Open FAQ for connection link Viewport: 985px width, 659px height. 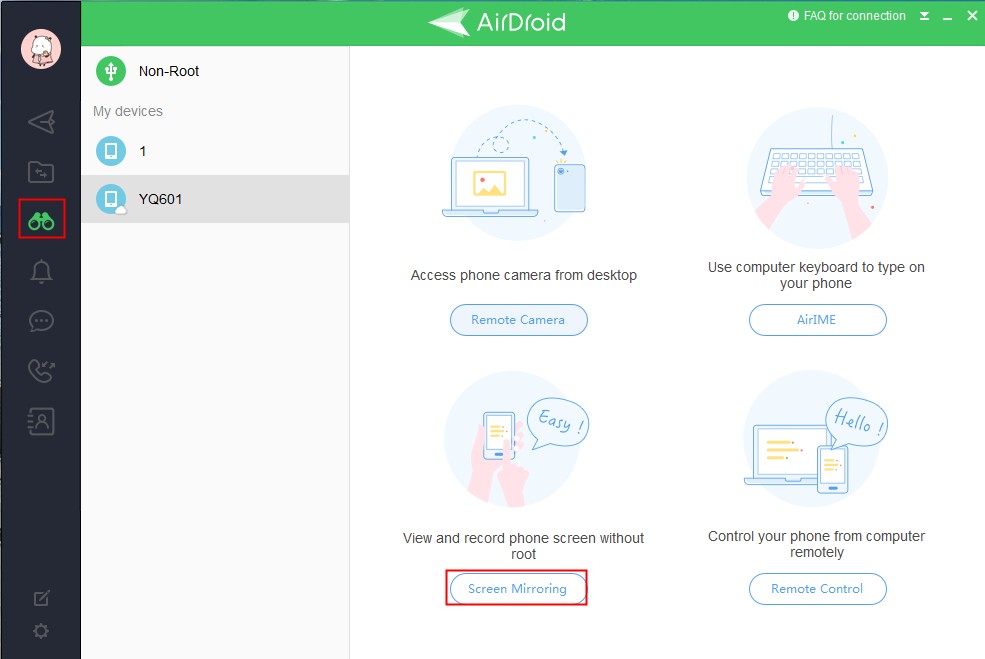(854, 16)
